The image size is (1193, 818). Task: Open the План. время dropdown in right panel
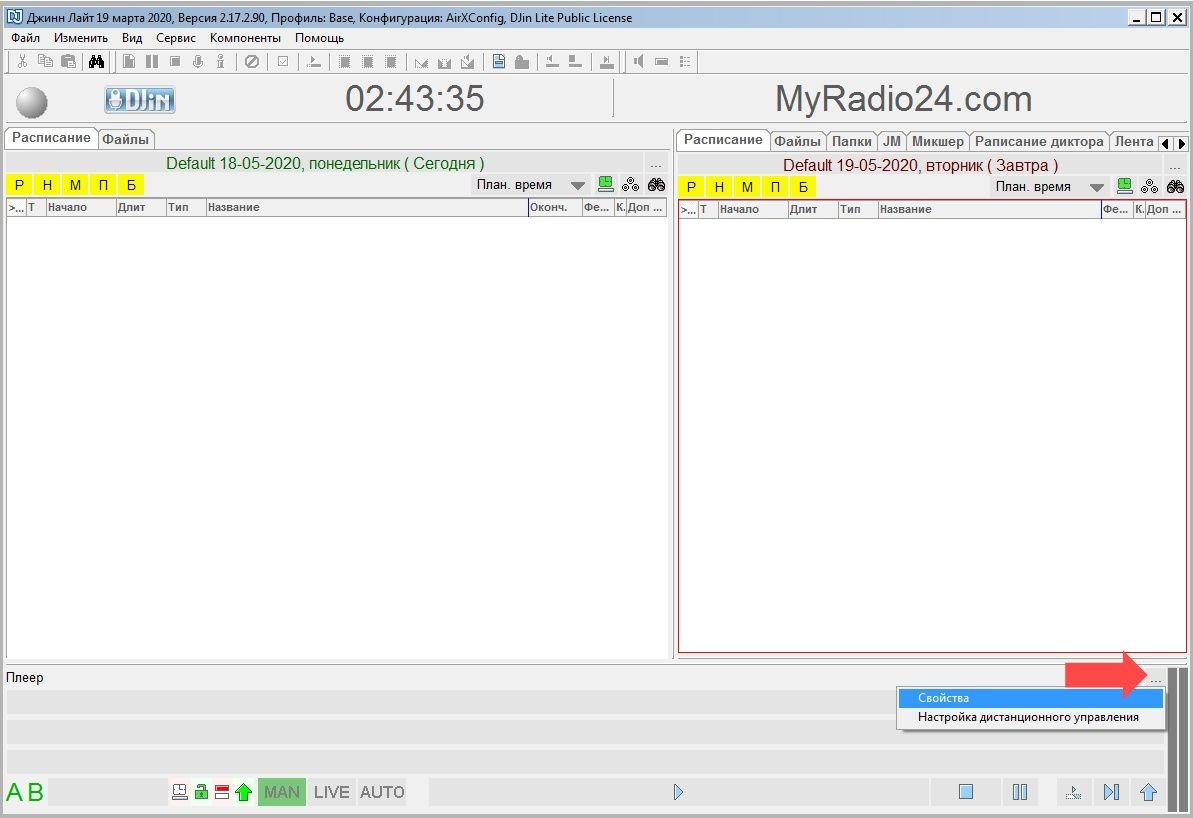[1097, 187]
